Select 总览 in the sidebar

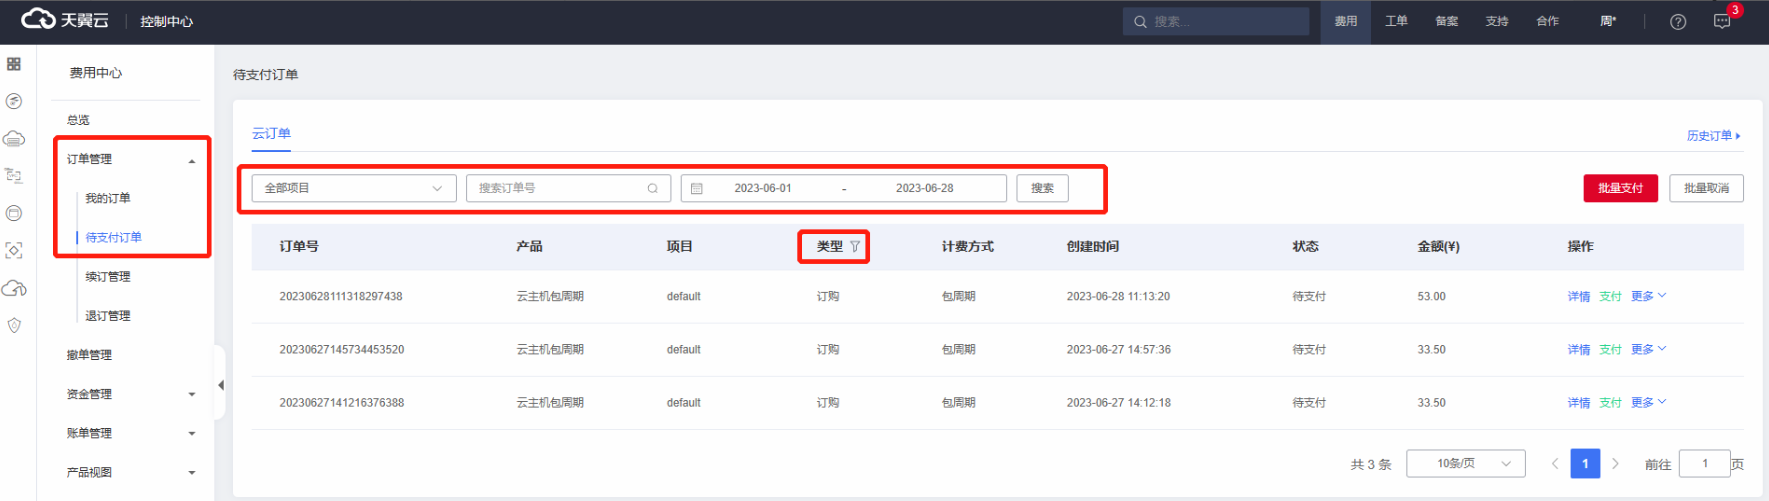click(79, 120)
